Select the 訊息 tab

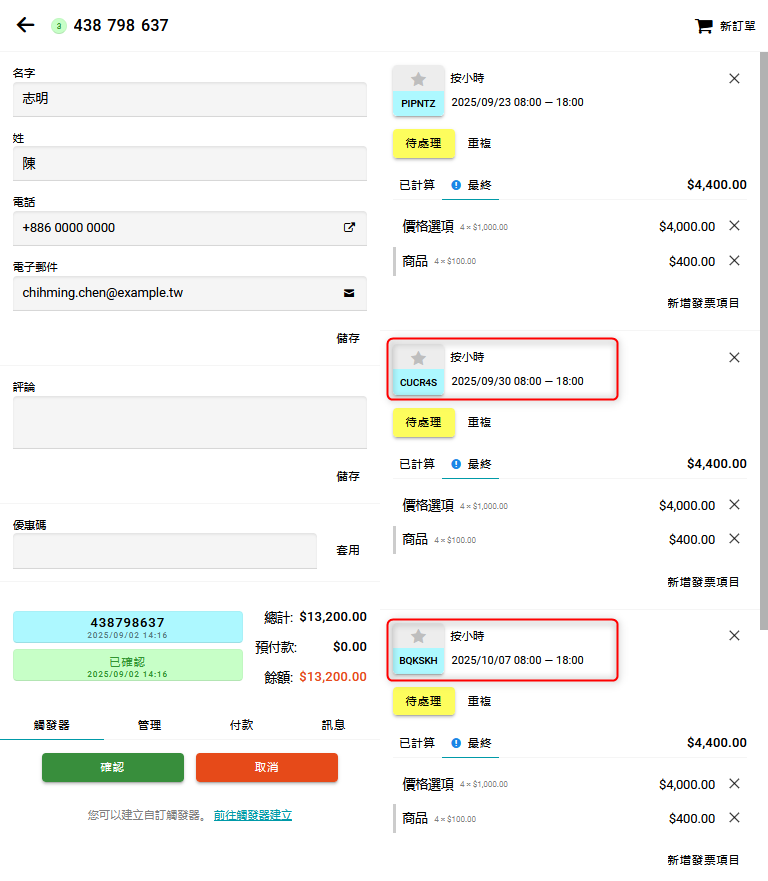[333, 725]
